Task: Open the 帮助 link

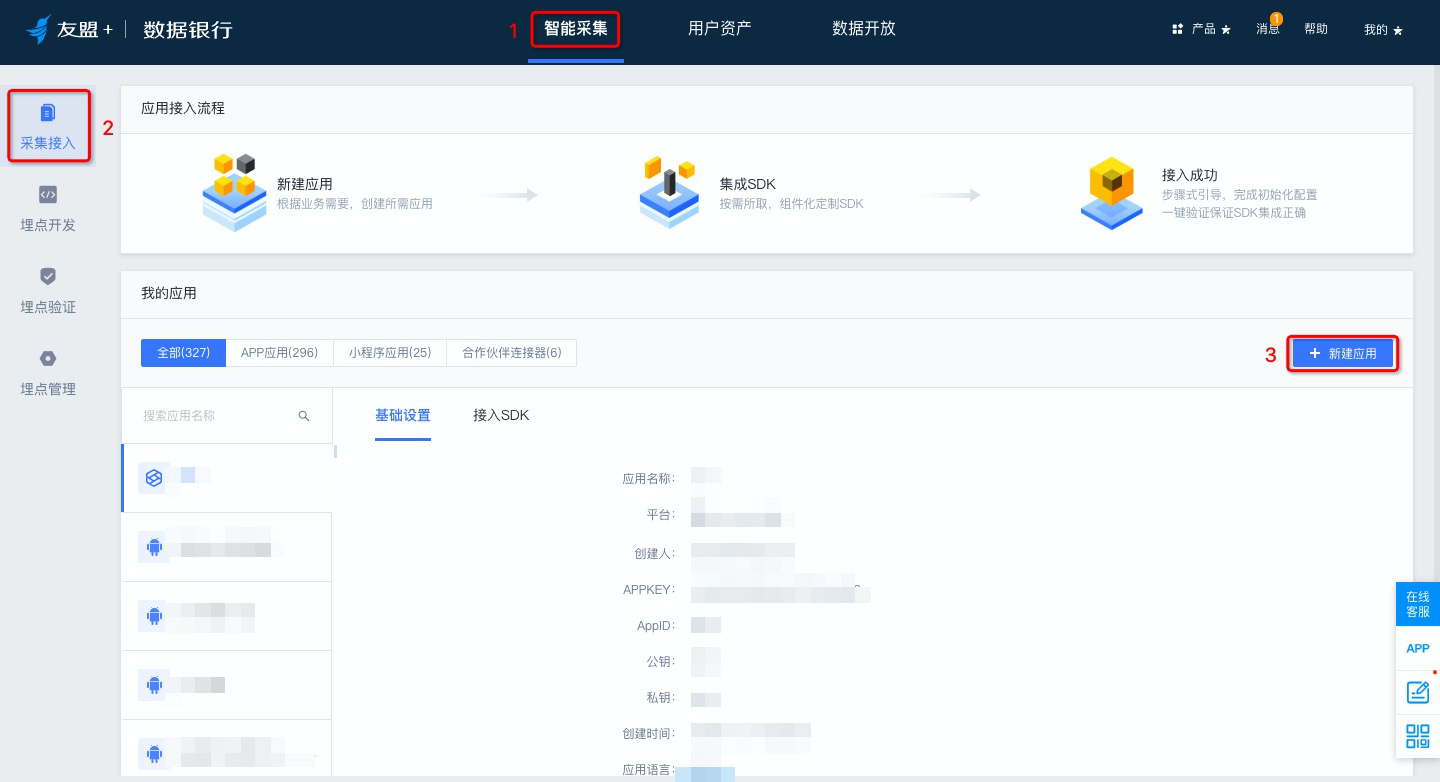Action: pos(1316,29)
